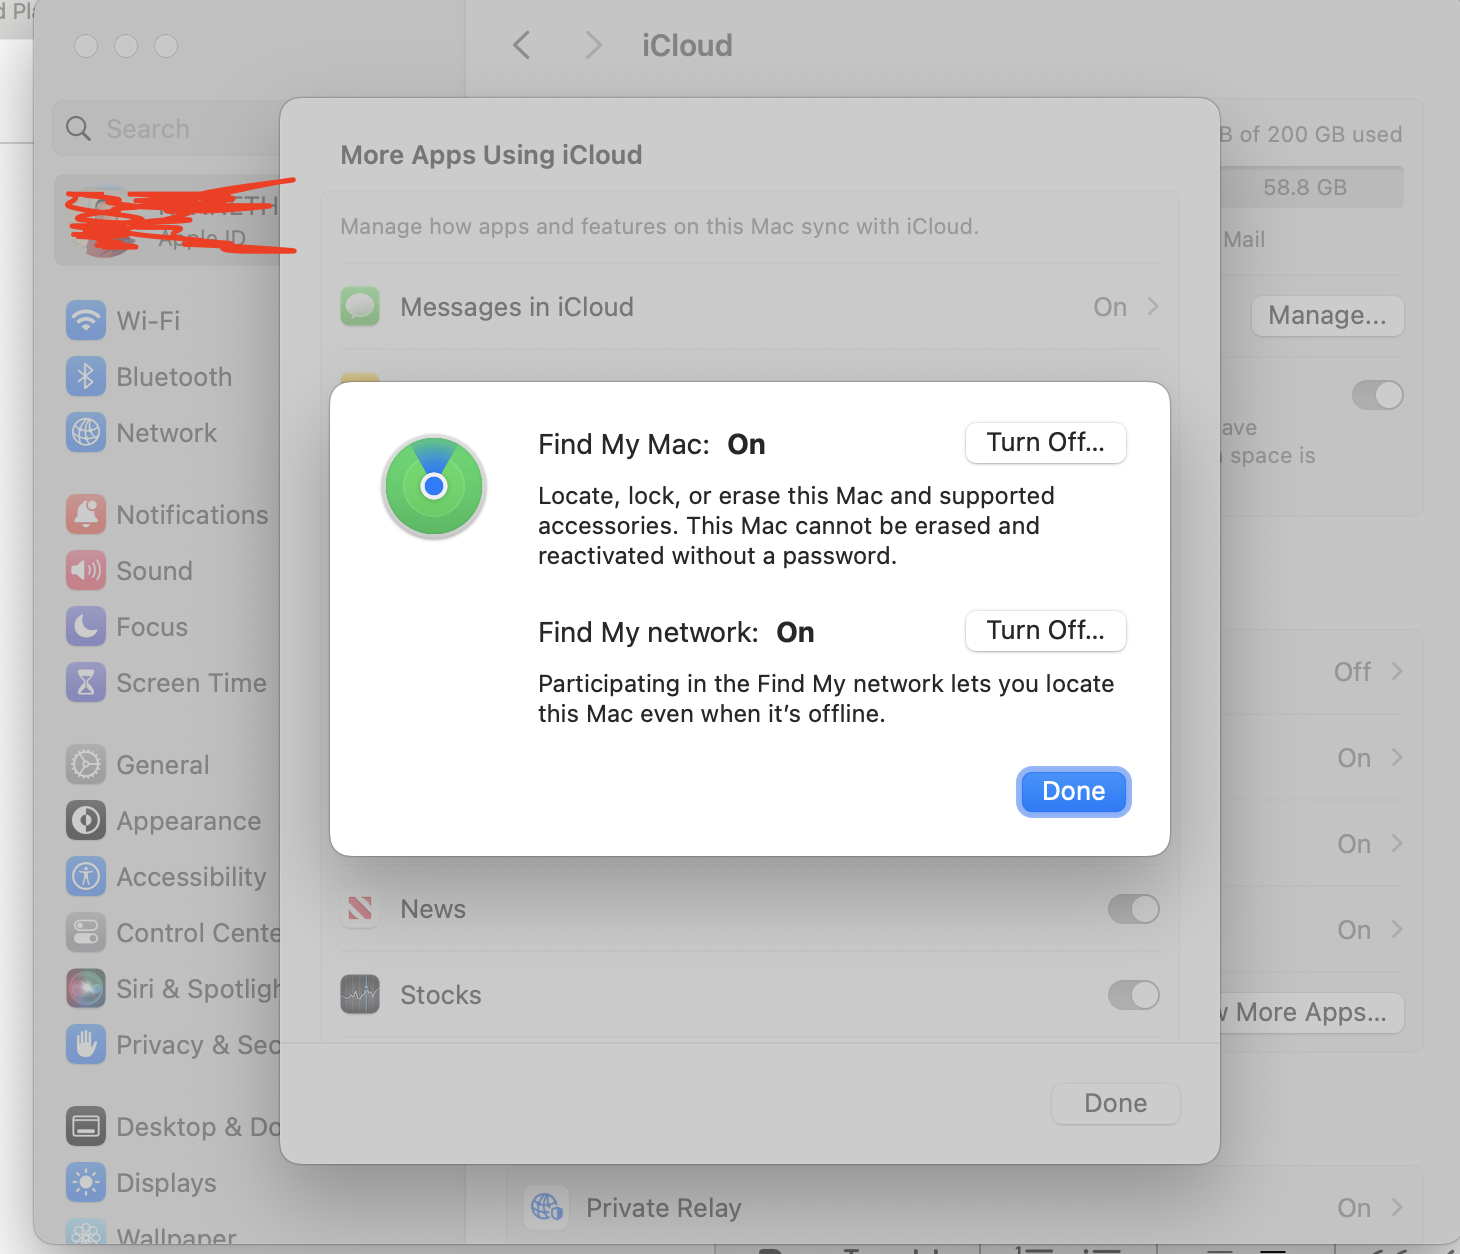The image size is (1460, 1254).
Task: Click the Accessibility sidebar icon
Action: pos(86,877)
